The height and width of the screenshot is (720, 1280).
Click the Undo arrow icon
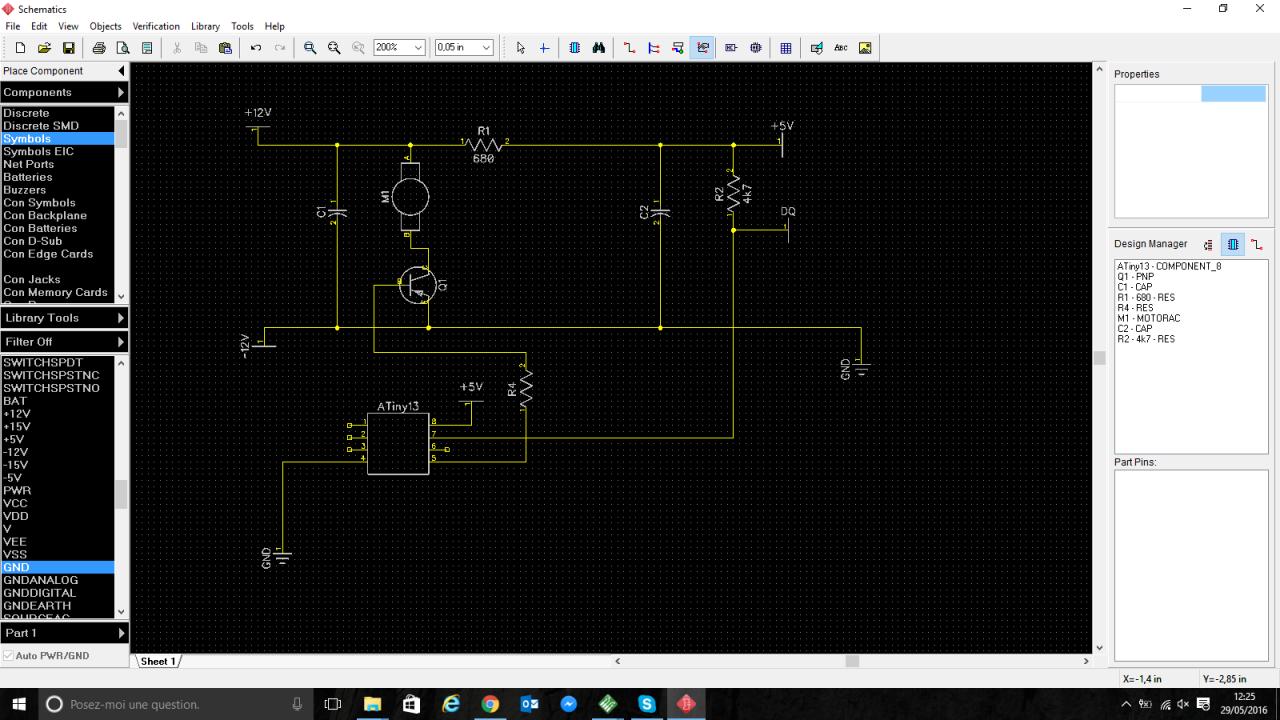tap(256, 48)
